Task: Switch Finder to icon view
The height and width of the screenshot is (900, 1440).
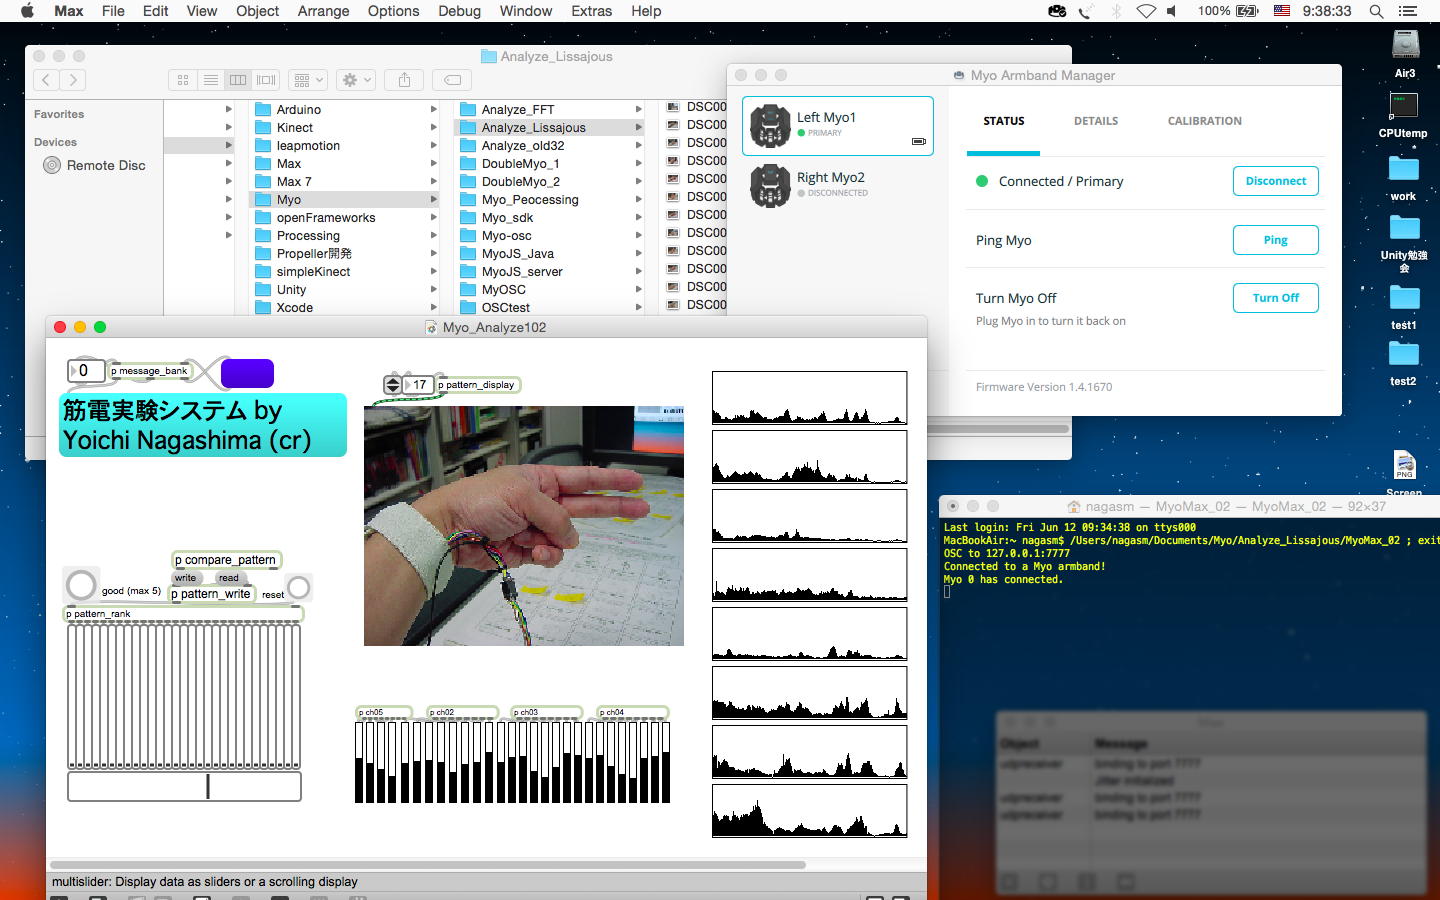Action: coord(183,80)
